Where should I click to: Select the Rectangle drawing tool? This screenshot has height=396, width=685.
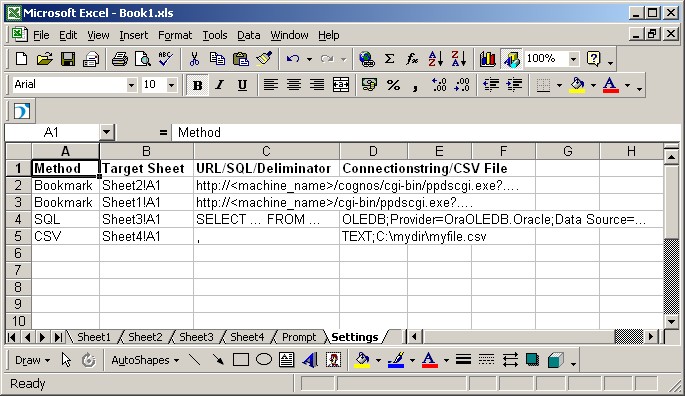point(241,360)
